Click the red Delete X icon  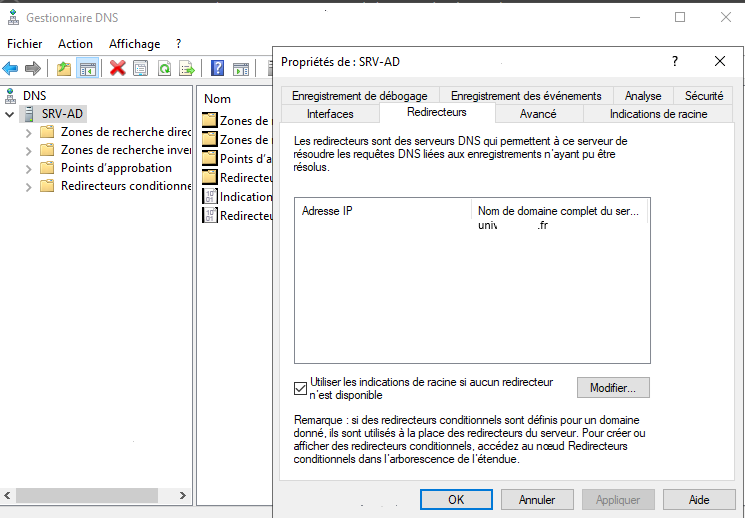click(118, 68)
